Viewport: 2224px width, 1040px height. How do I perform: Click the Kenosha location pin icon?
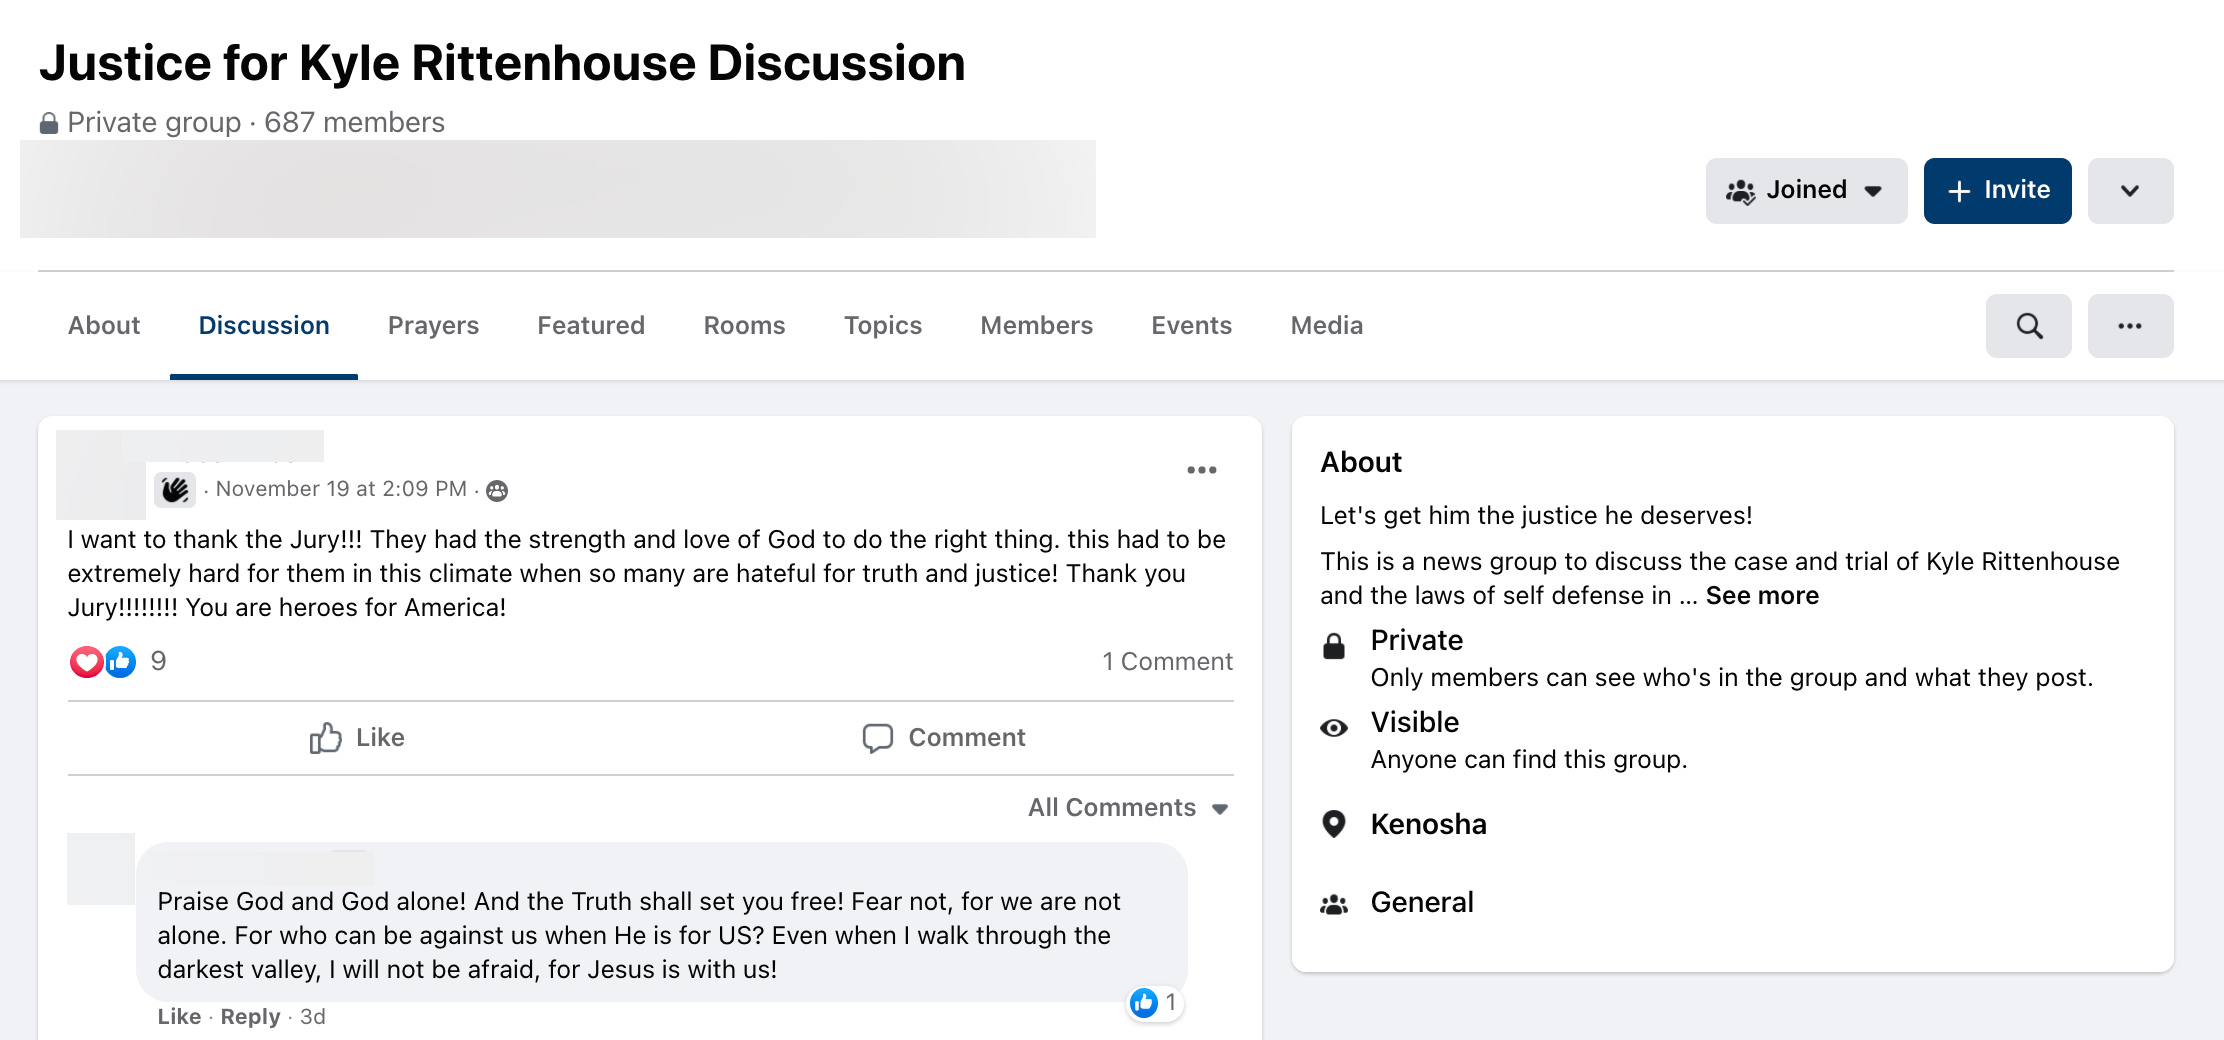(1334, 822)
